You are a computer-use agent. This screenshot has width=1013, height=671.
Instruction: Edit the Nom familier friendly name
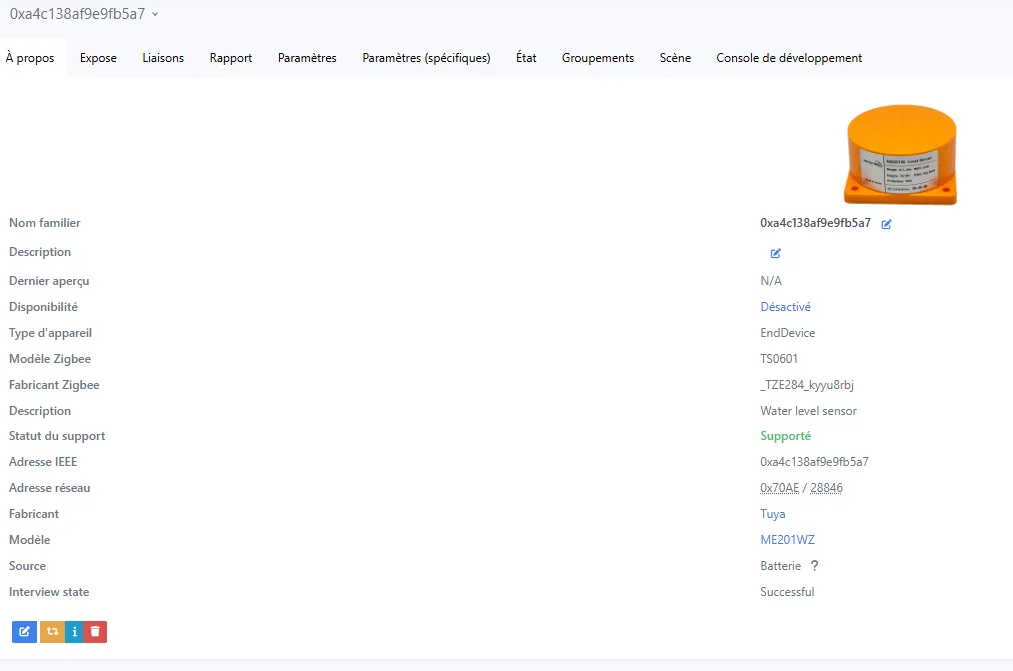886,224
